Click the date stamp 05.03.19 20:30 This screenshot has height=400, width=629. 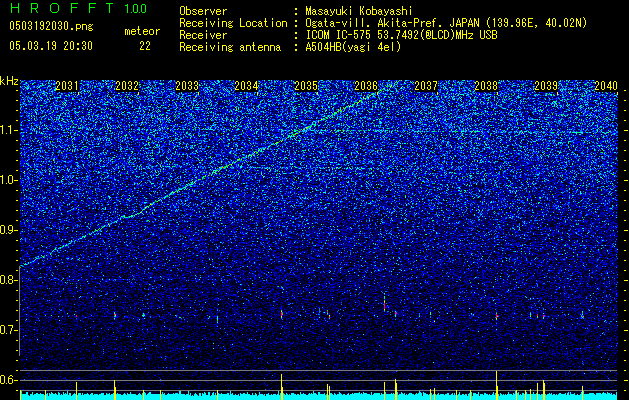tap(51, 46)
